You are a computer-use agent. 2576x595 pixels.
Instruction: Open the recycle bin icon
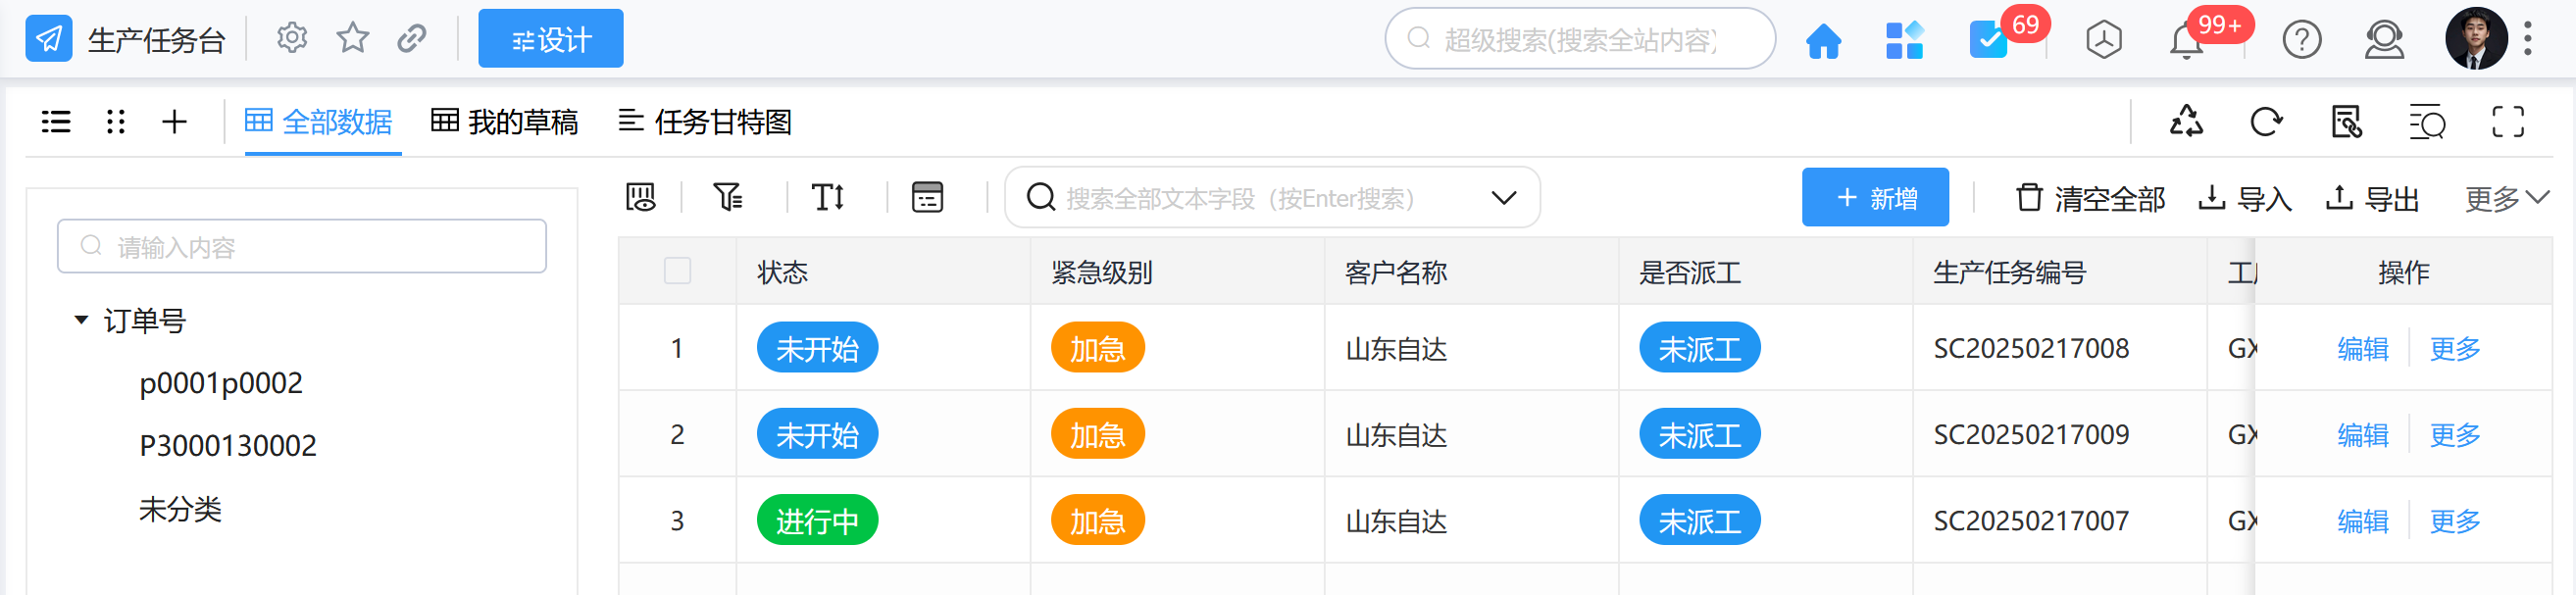click(x=2186, y=122)
